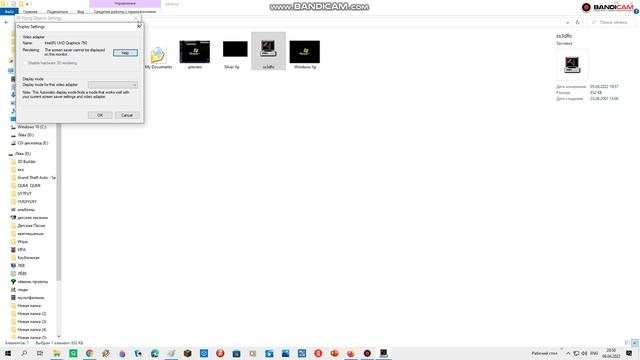Select the My Documents folder icon
This screenshot has height=360, width=640.
158,57
